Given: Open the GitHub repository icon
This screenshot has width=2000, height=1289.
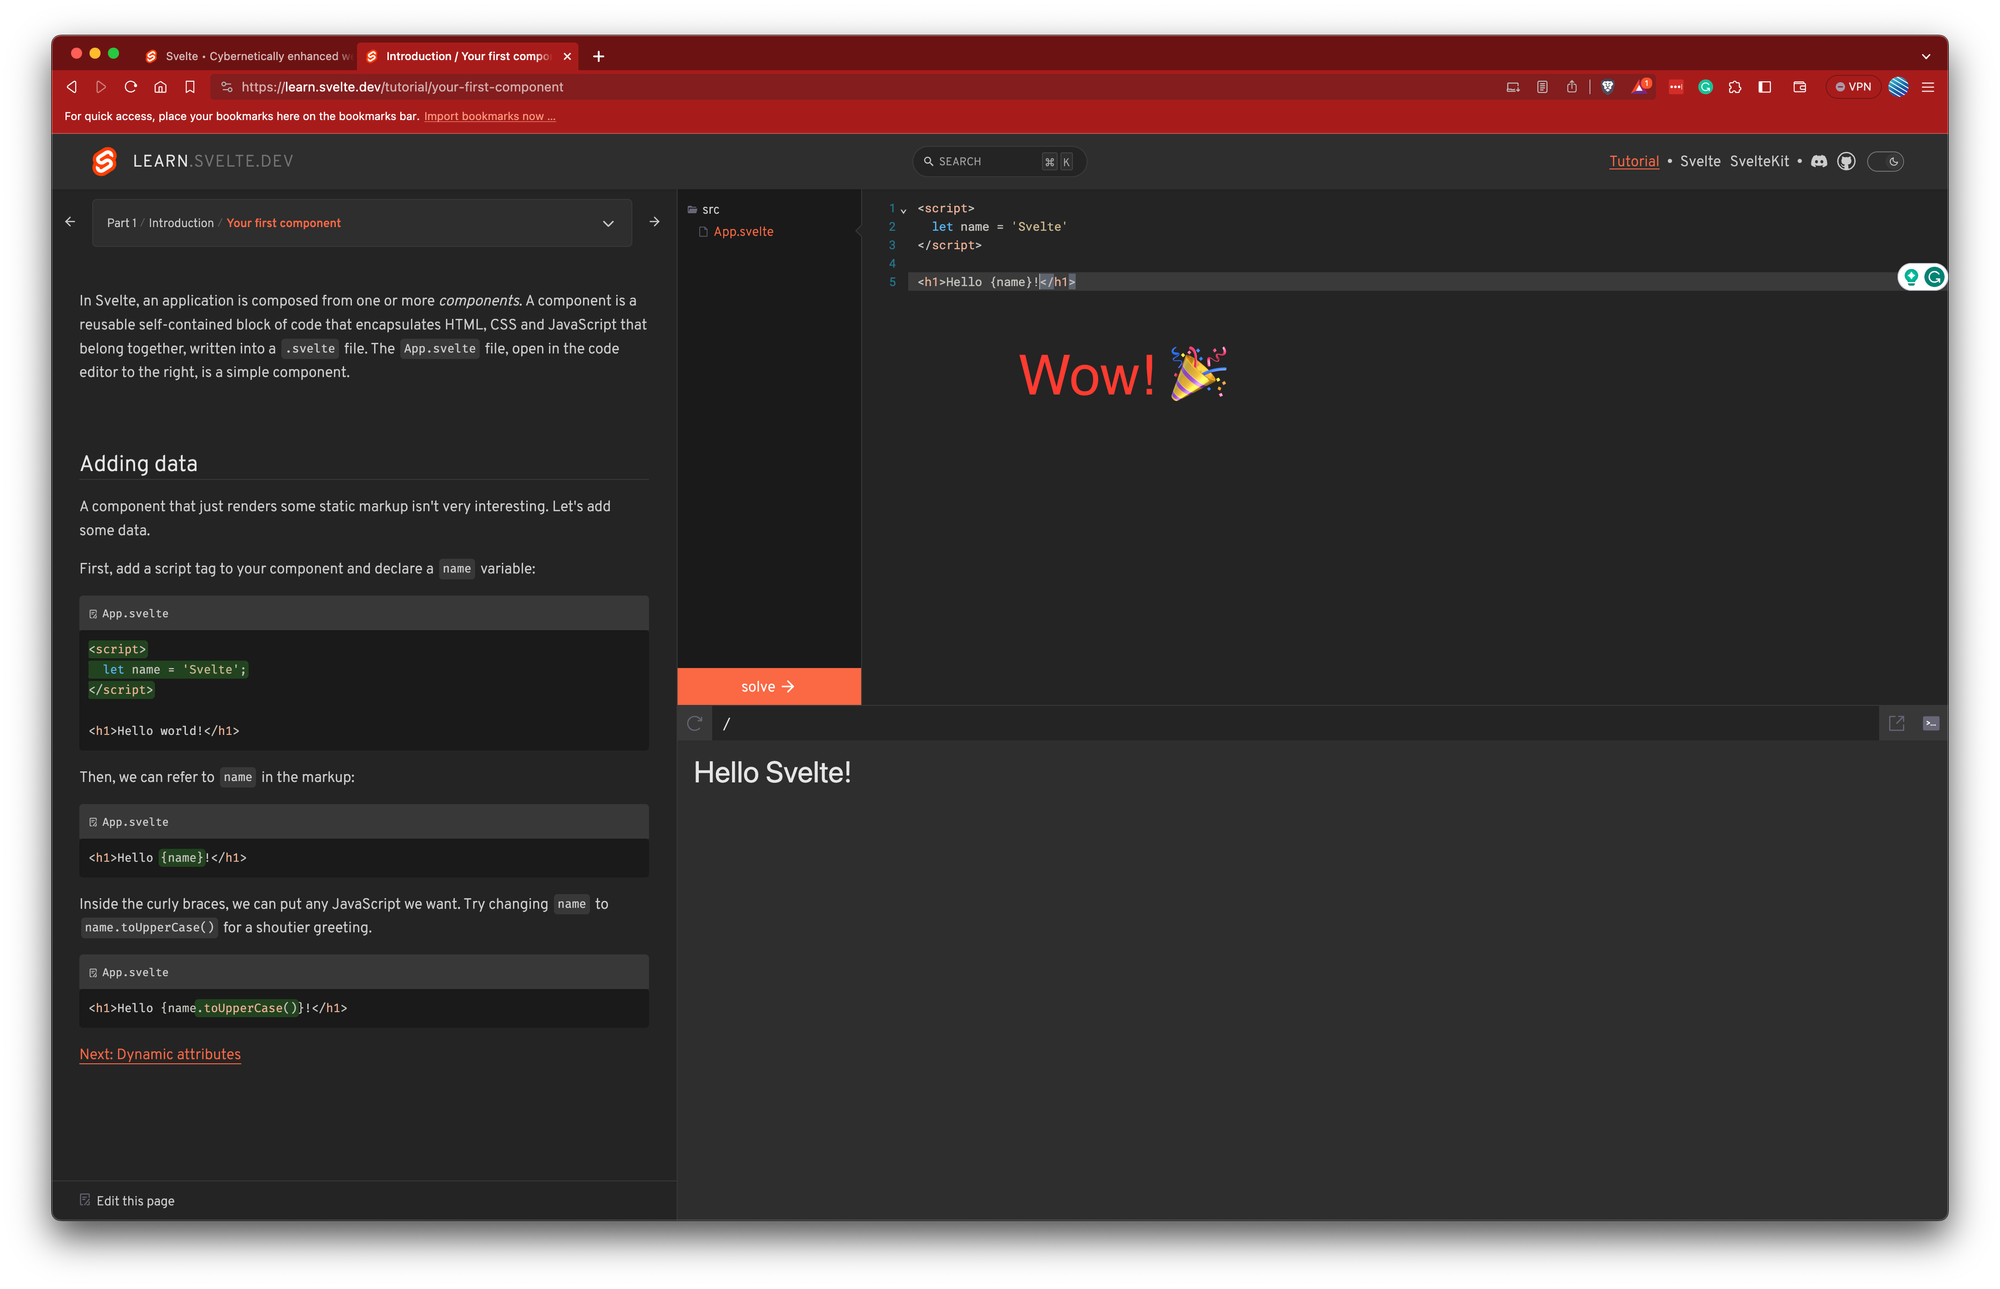Looking at the screenshot, I should point(1846,161).
